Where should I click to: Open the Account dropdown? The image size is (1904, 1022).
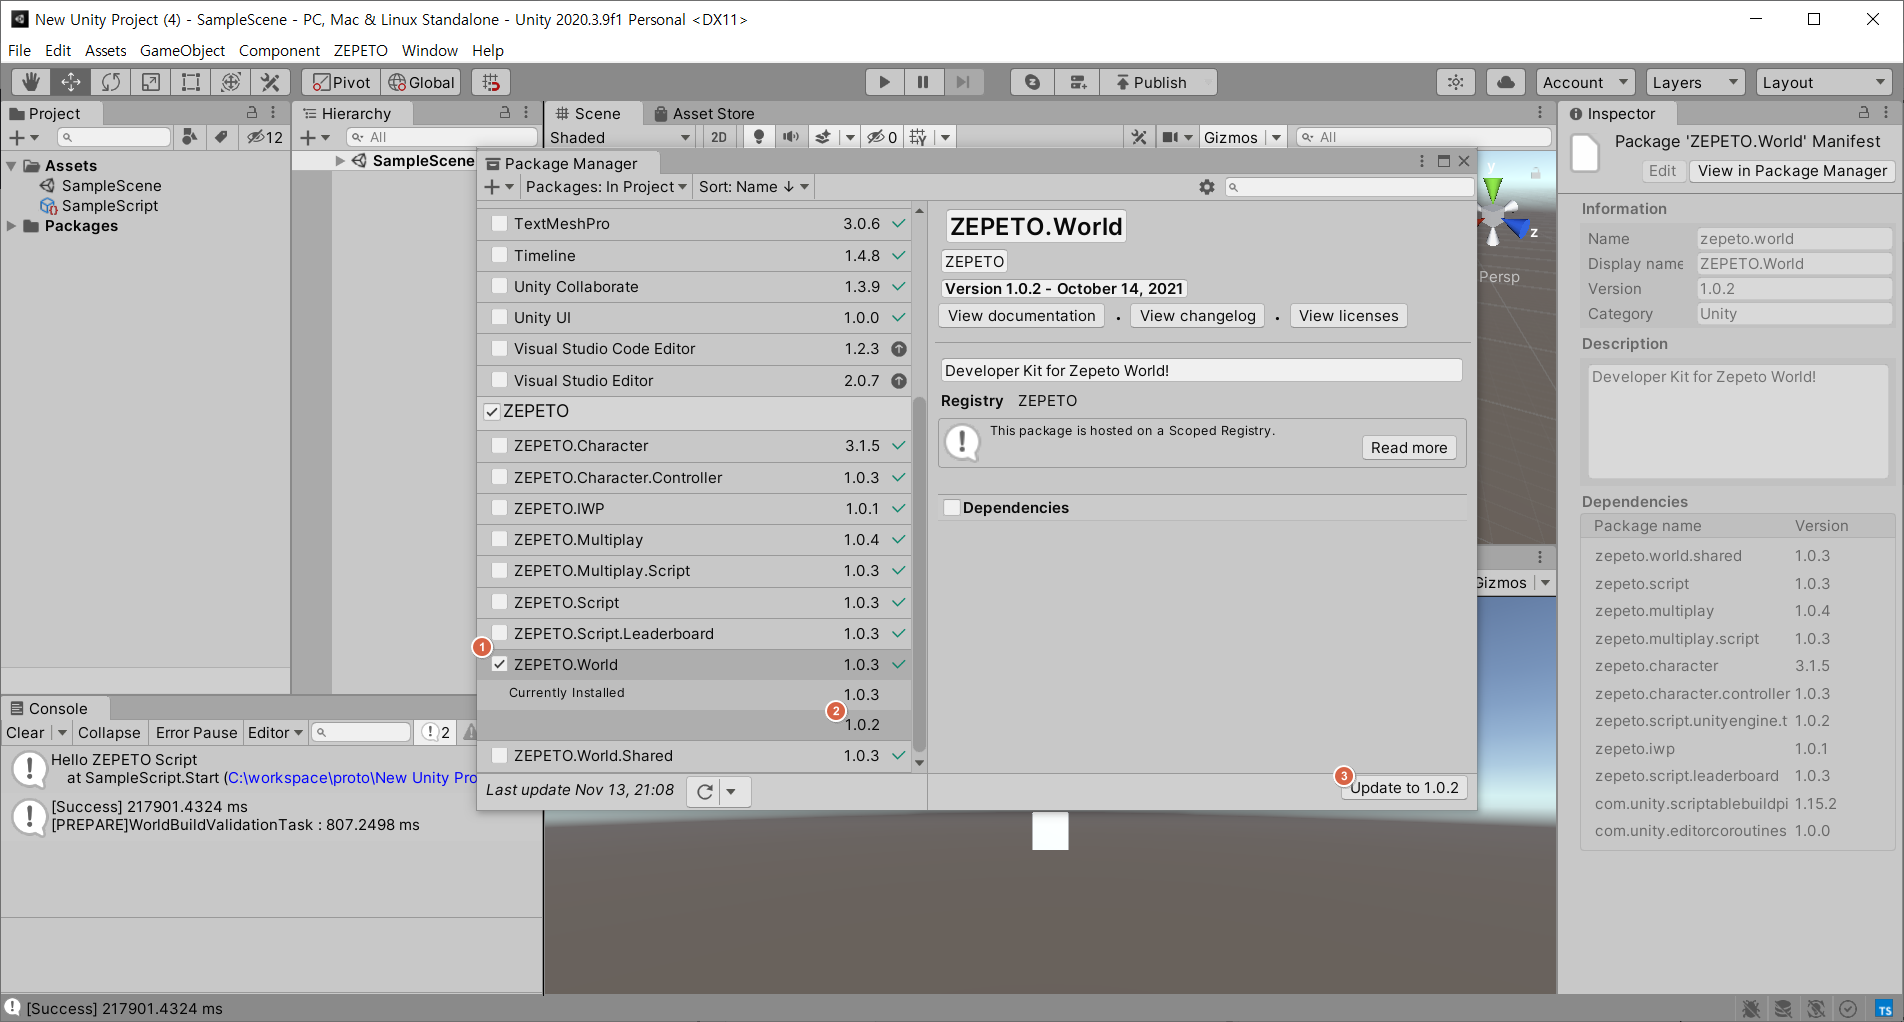[x=1585, y=82]
